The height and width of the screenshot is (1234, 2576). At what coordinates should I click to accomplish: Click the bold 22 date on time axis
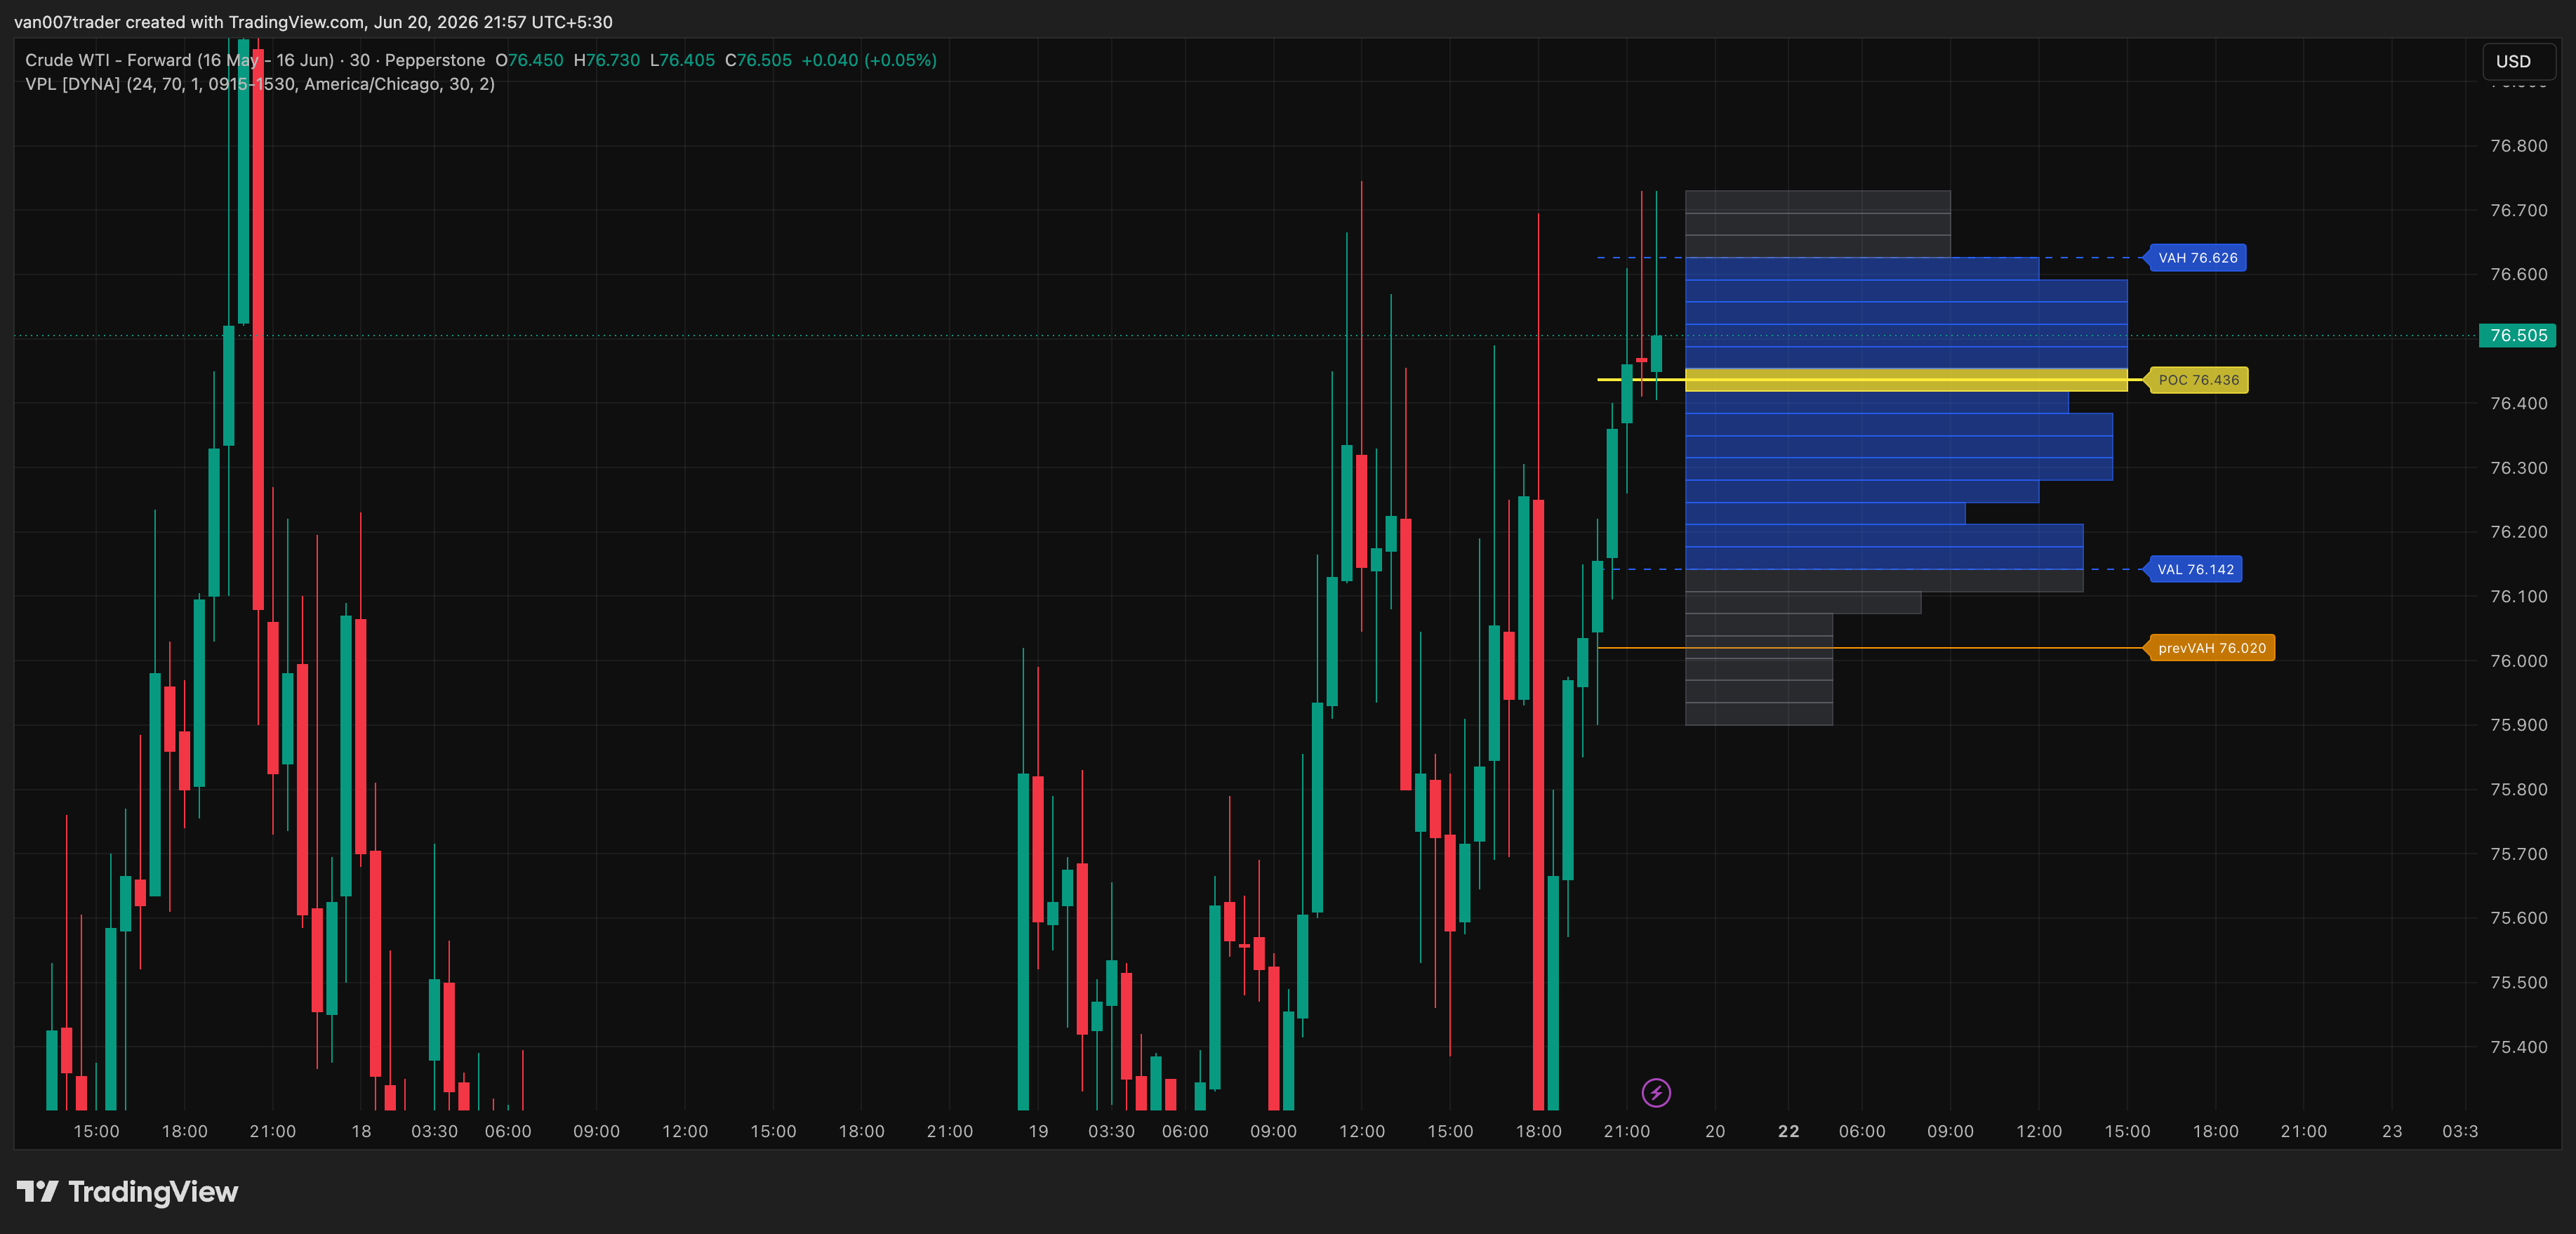(x=1788, y=1131)
